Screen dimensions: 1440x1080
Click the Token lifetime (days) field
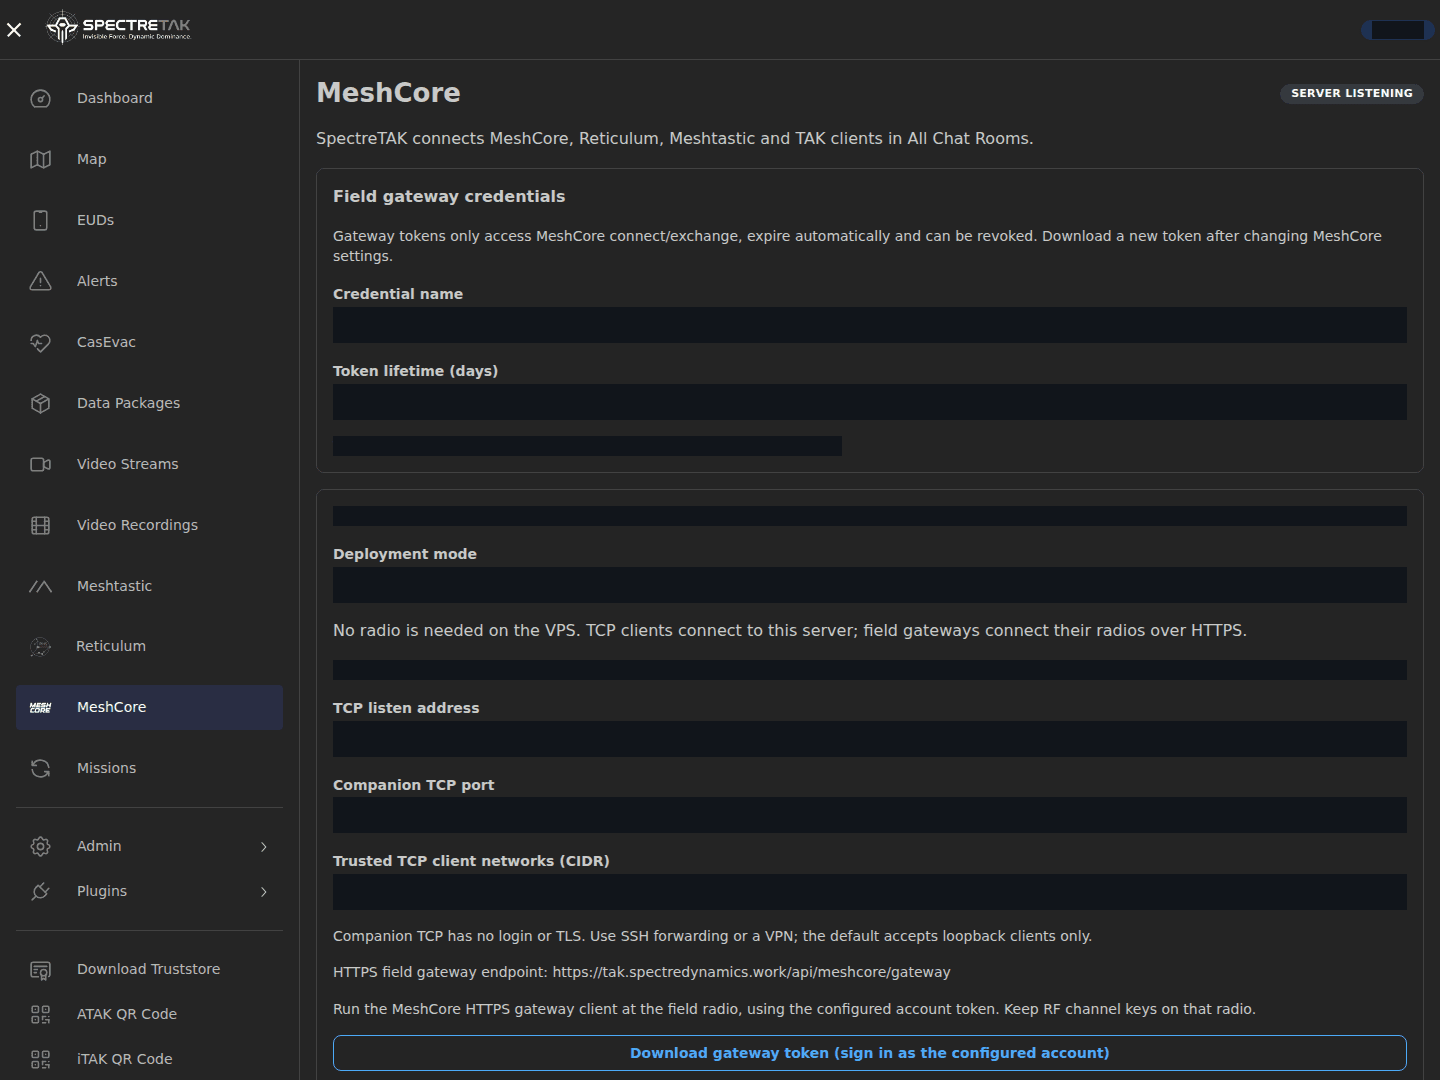tap(870, 402)
